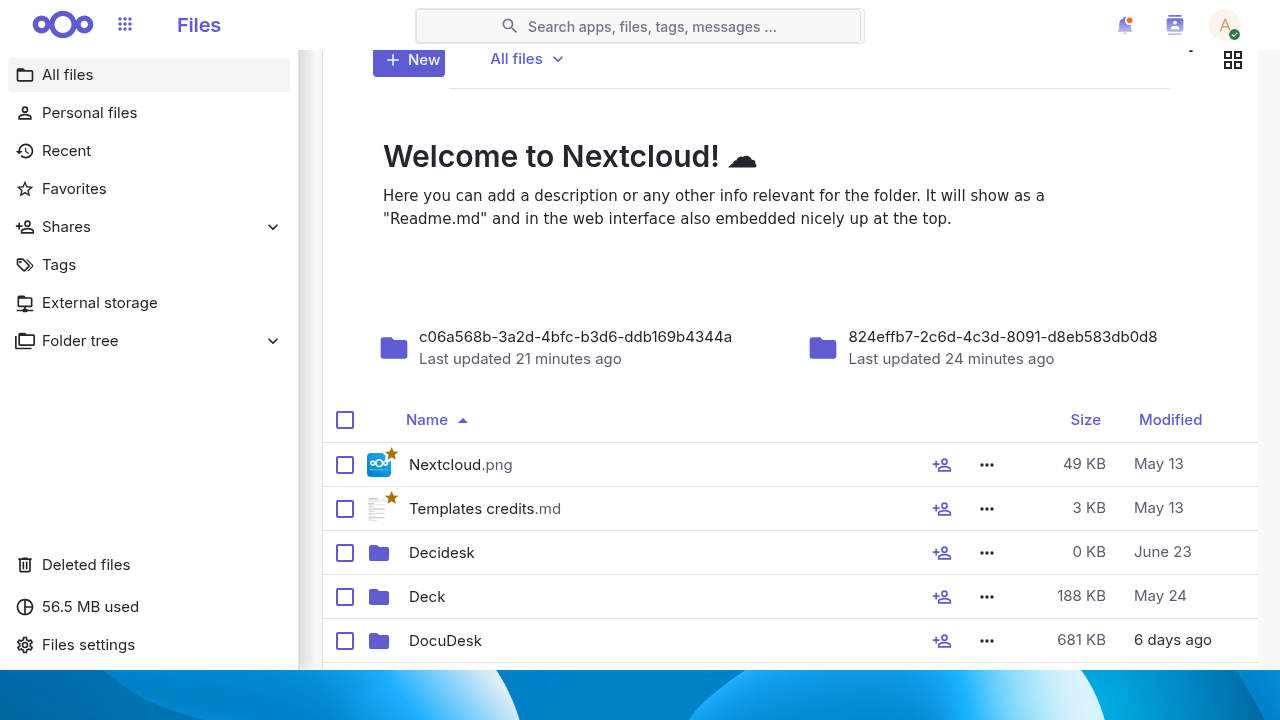
Task: Click folder icon of 824effb7 recent folder
Action: pyautogui.click(x=823, y=348)
